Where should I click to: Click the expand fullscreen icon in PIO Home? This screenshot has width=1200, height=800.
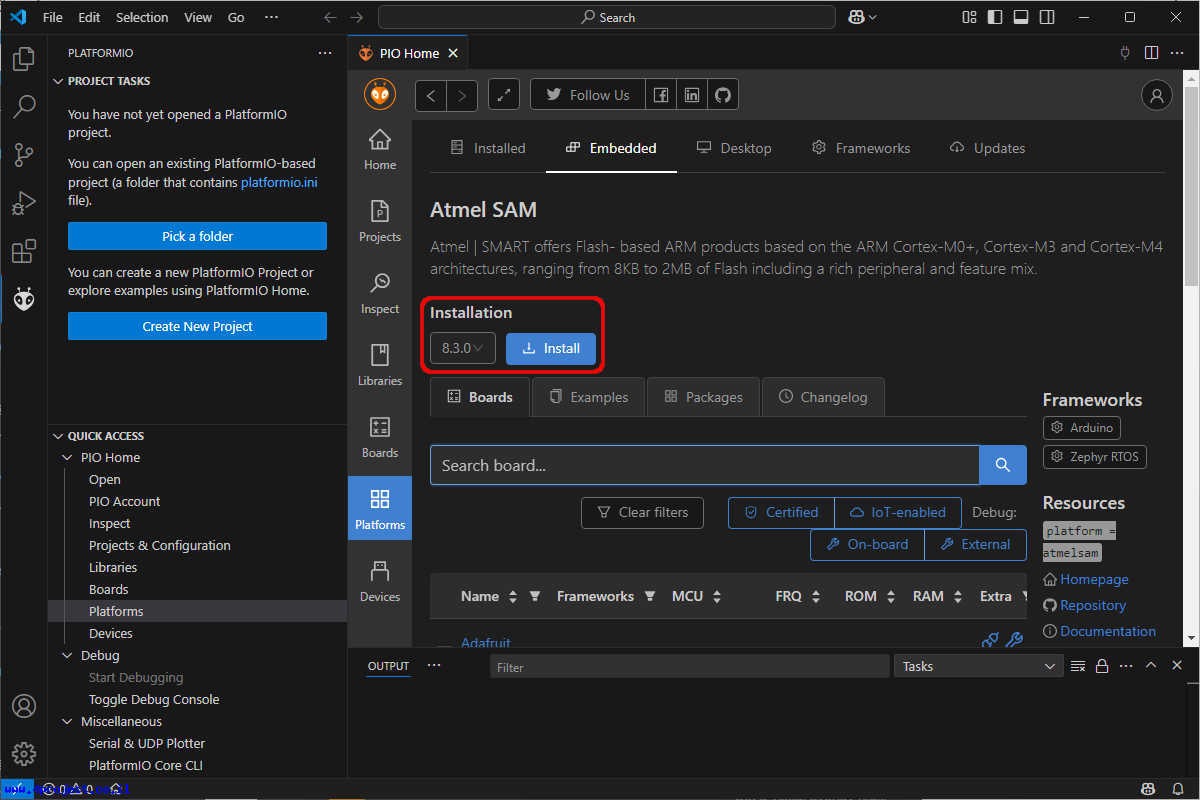(x=504, y=95)
